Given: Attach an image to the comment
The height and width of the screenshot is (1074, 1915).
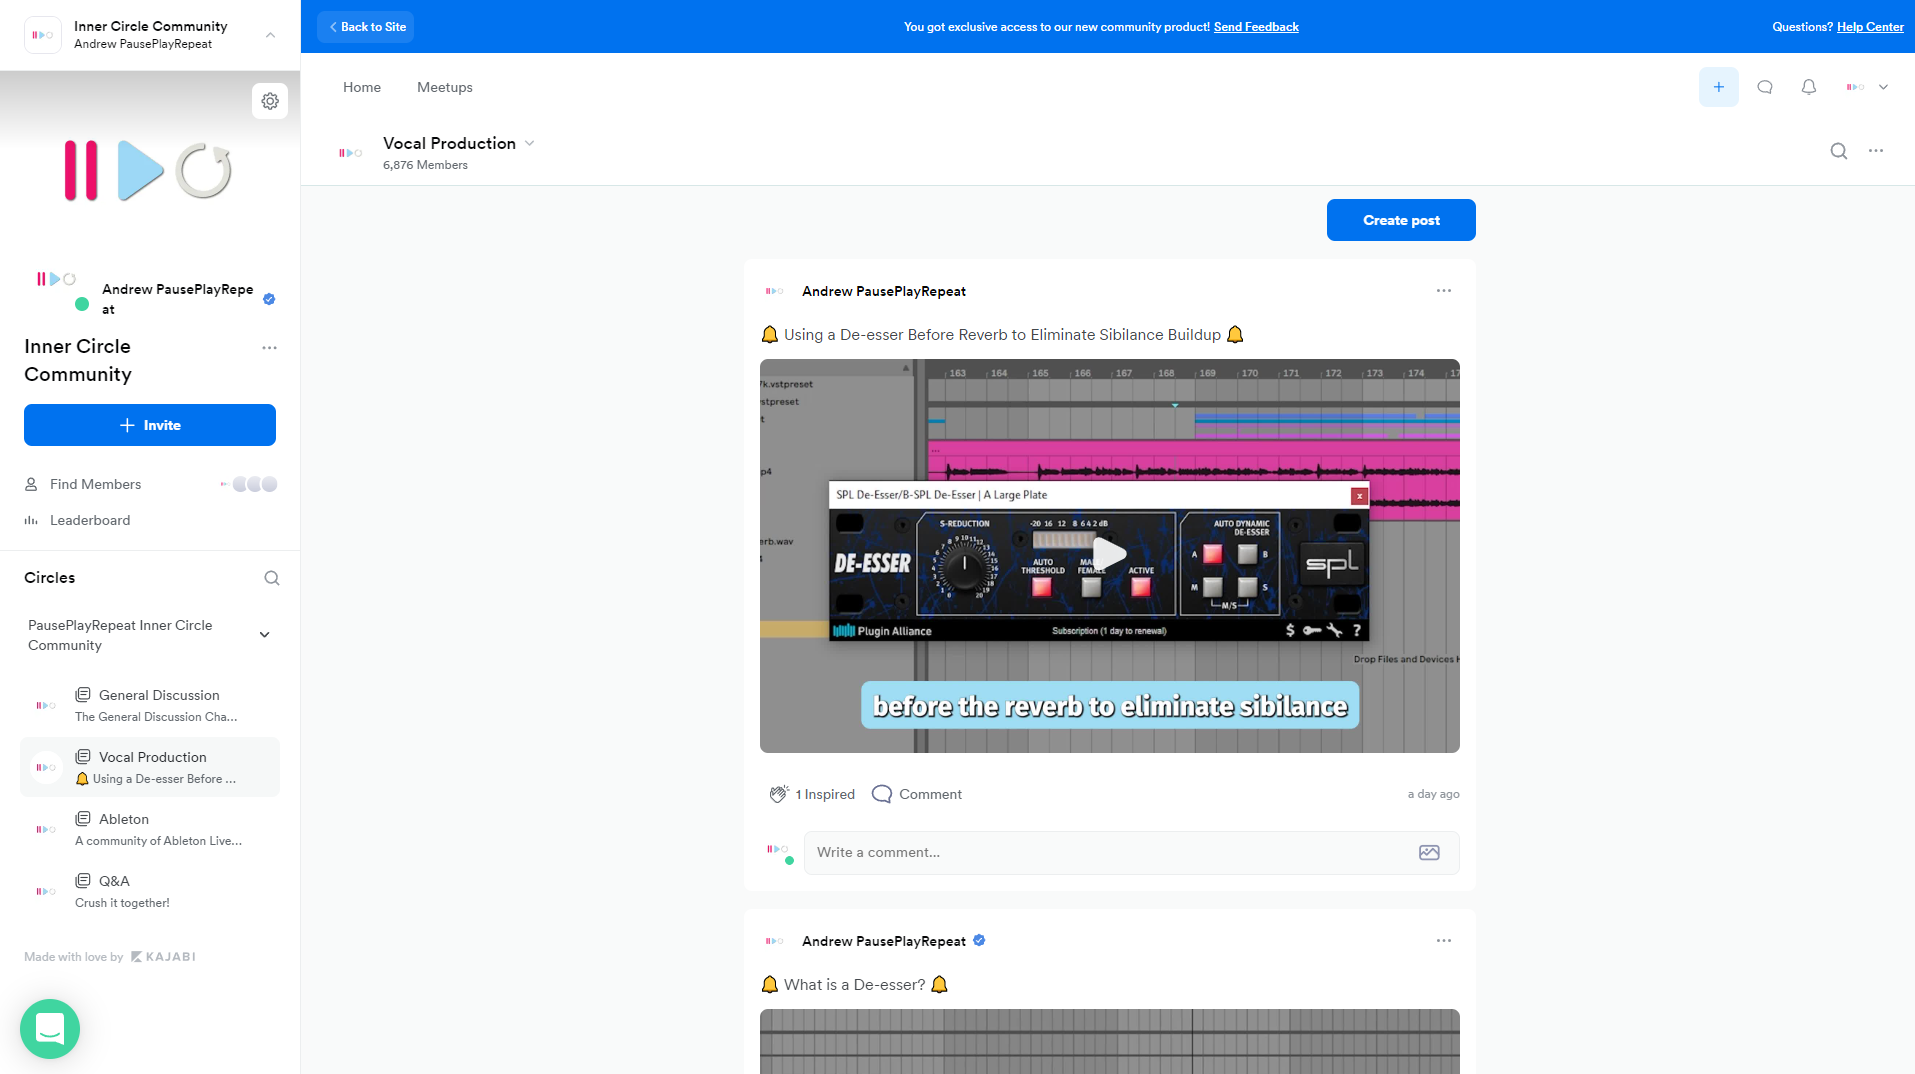Looking at the screenshot, I should [1429, 853].
